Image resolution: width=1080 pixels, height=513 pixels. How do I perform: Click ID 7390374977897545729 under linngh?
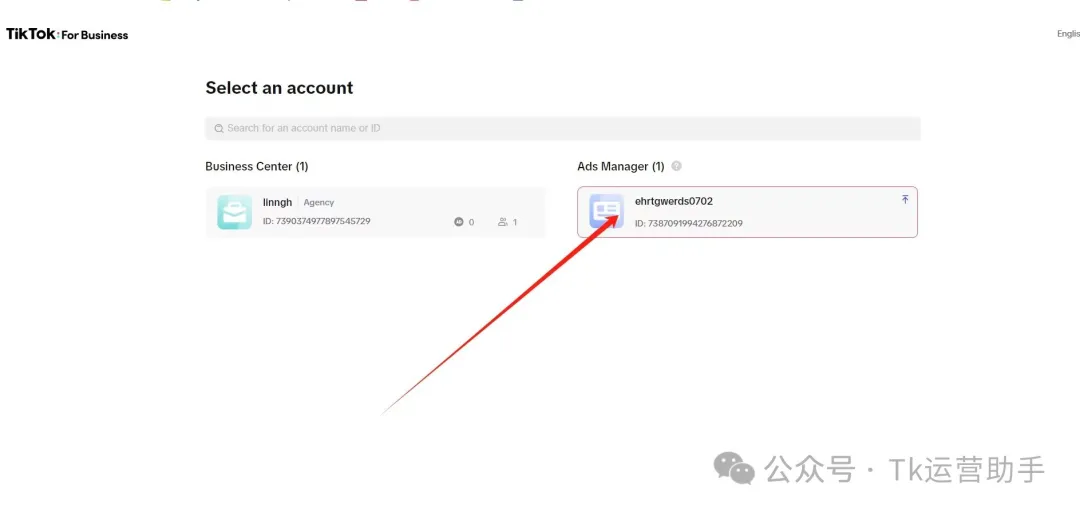click(316, 221)
